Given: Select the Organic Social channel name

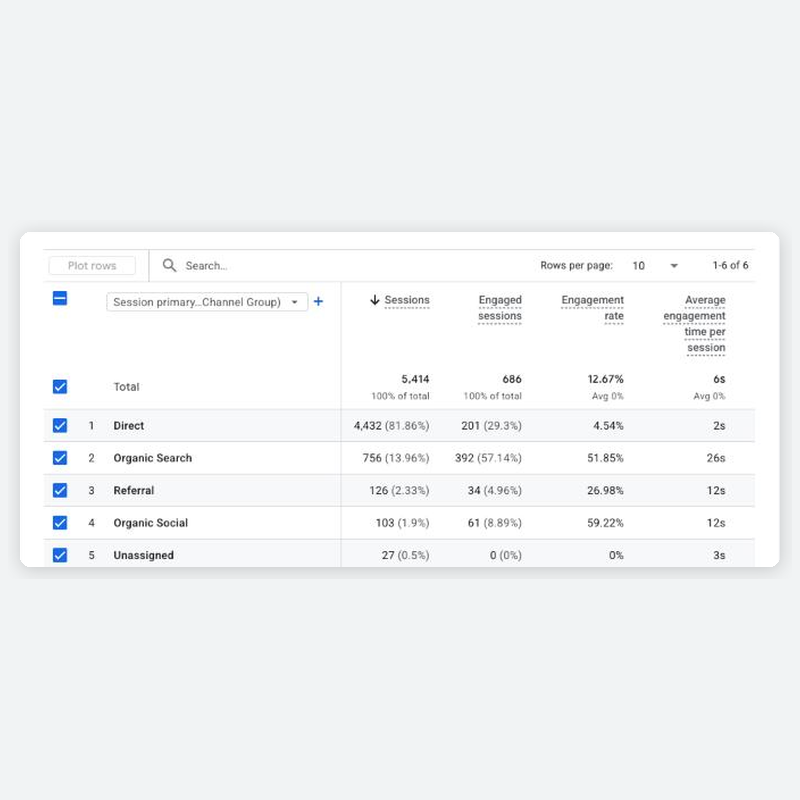Looking at the screenshot, I should click(x=151, y=523).
